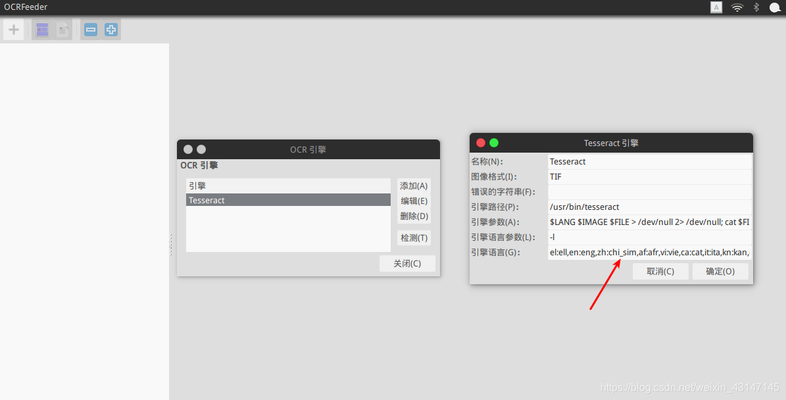Viewport: 786px width, 400px height.
Task: Click the 编辑(E) edit engine button
Action: click(414, 201)
